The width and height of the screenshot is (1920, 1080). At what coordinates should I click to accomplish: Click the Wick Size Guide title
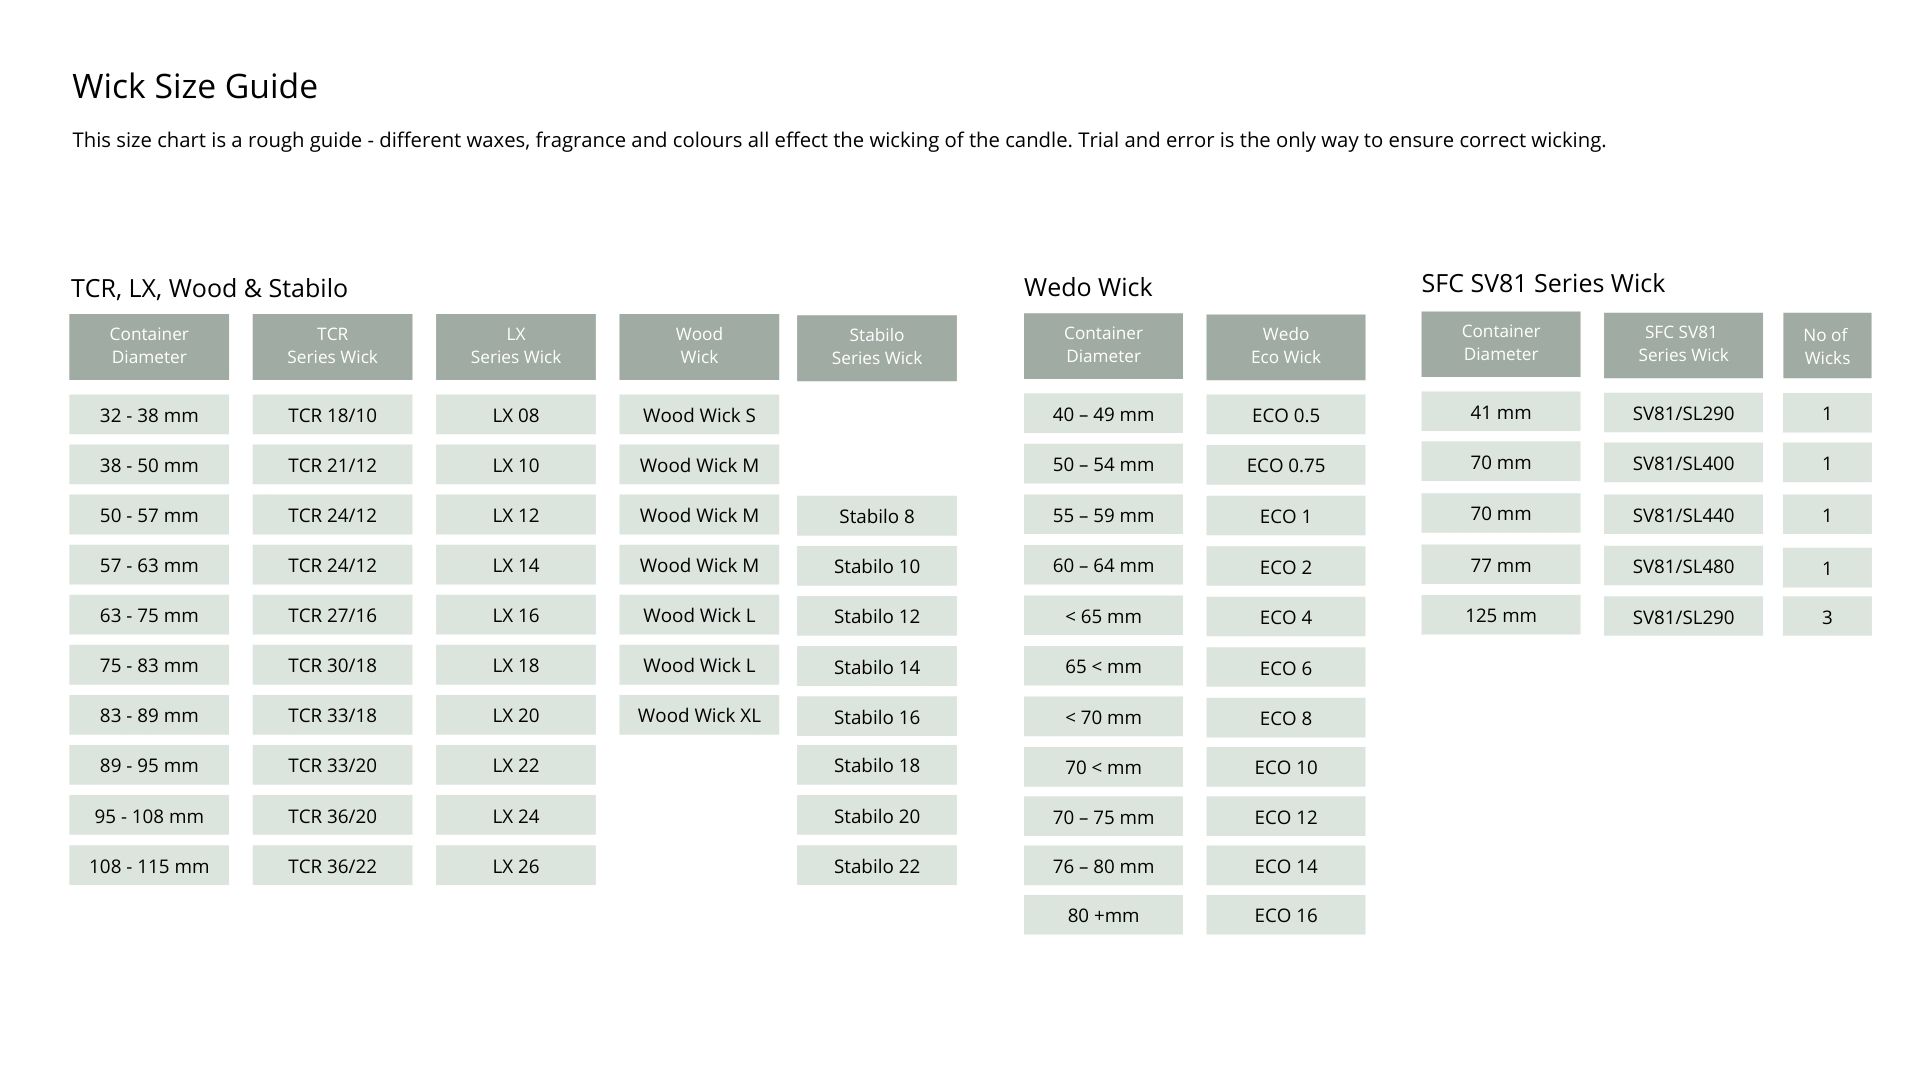(195, 86)
